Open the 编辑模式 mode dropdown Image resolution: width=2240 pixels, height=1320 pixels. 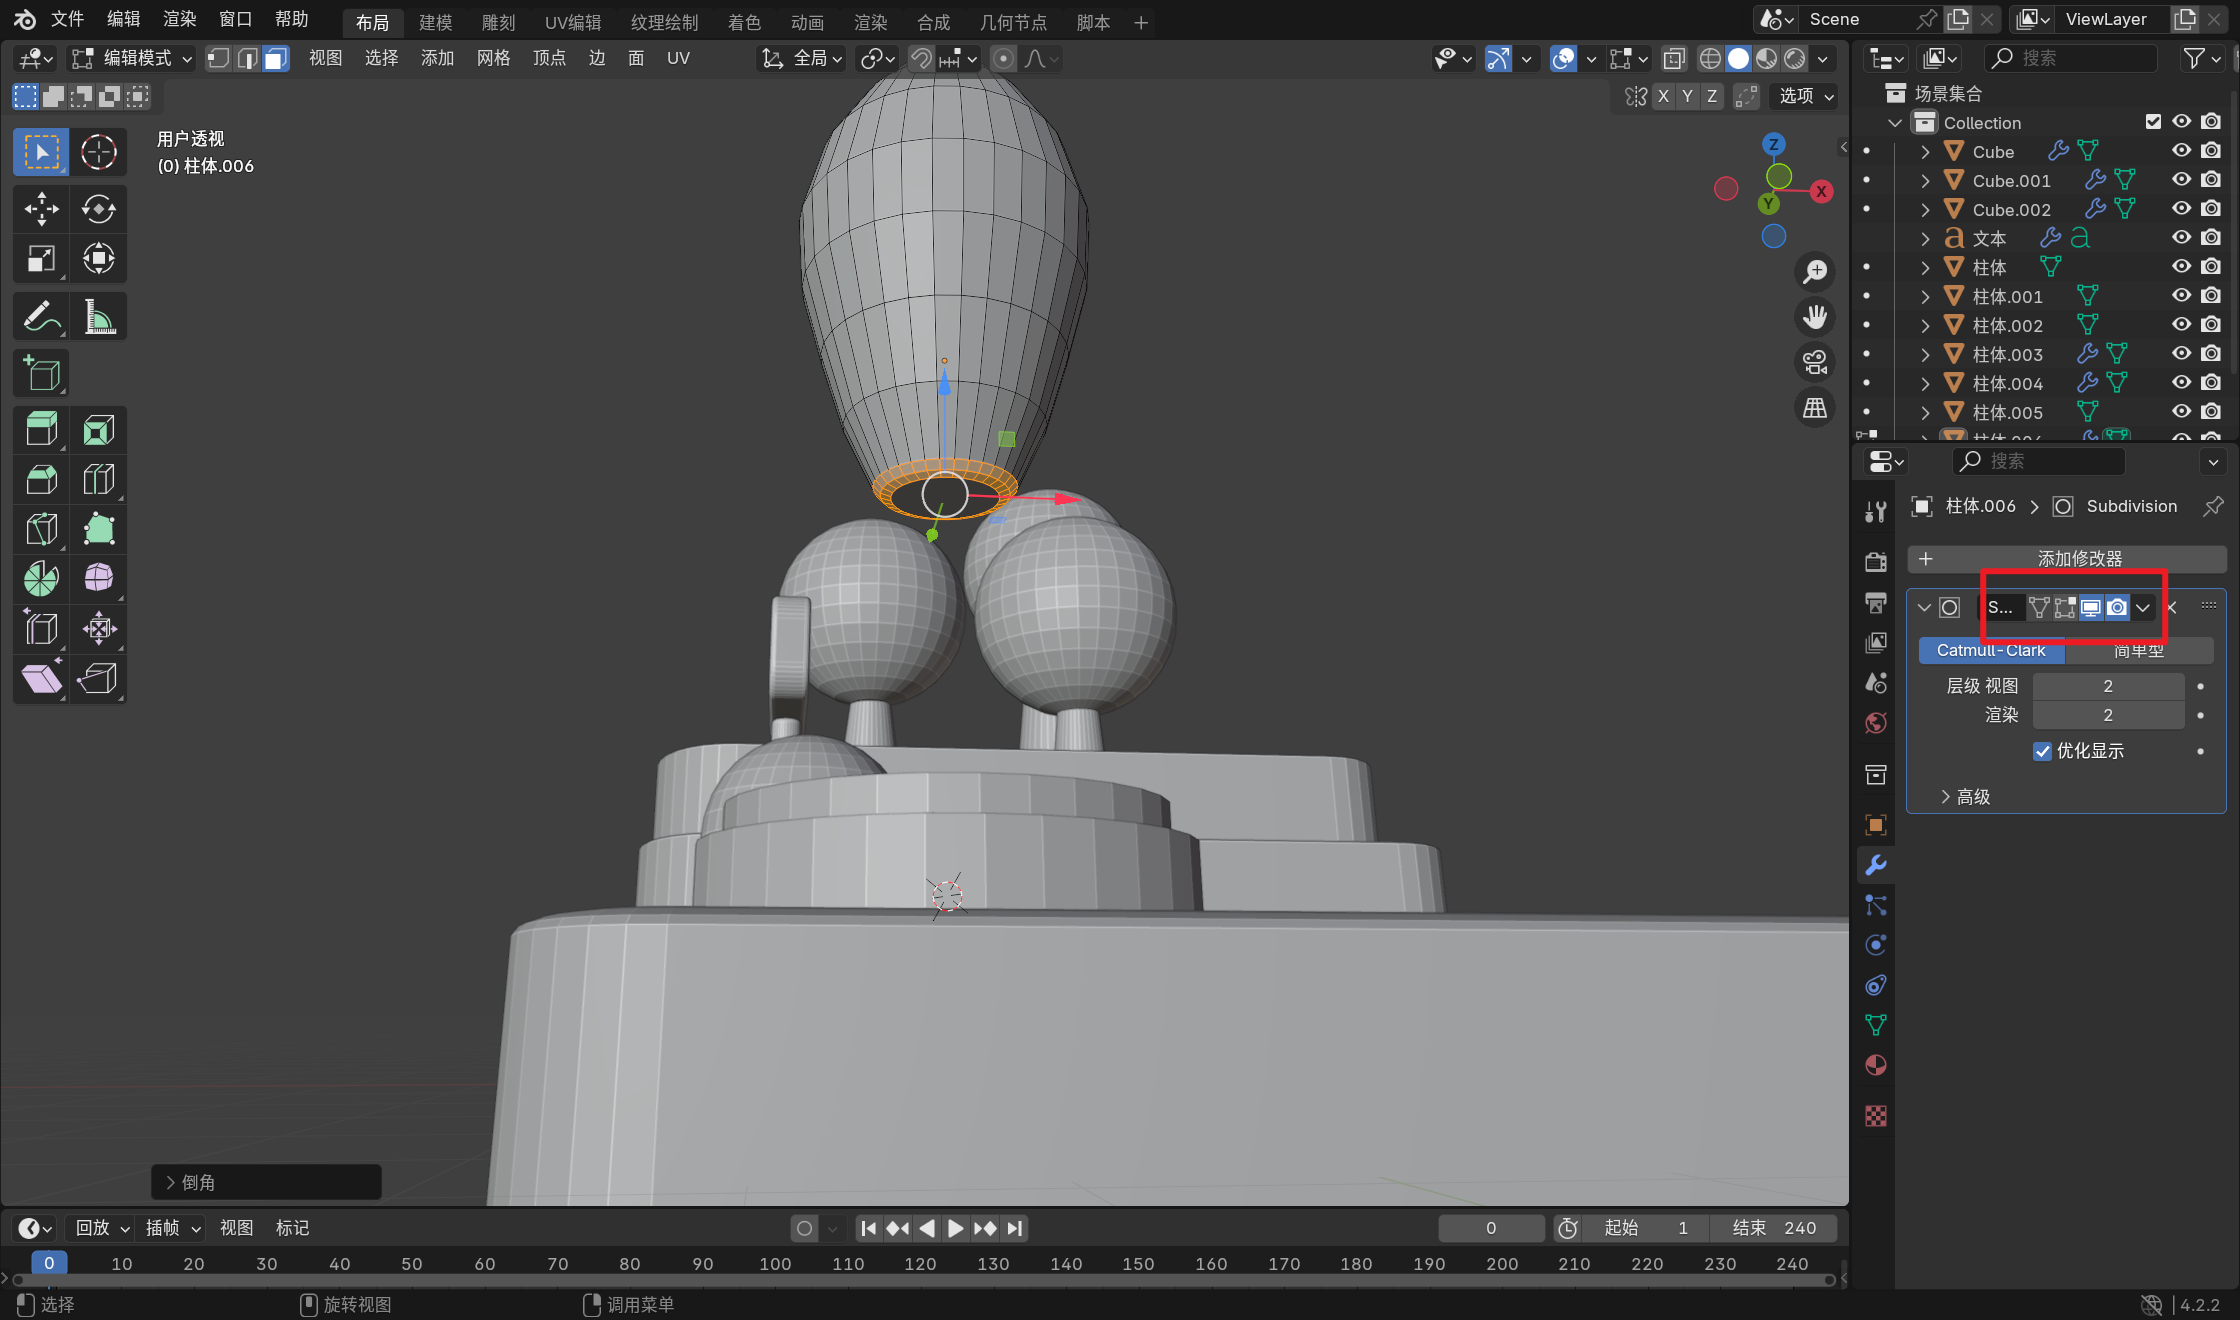tap(133, 59)
